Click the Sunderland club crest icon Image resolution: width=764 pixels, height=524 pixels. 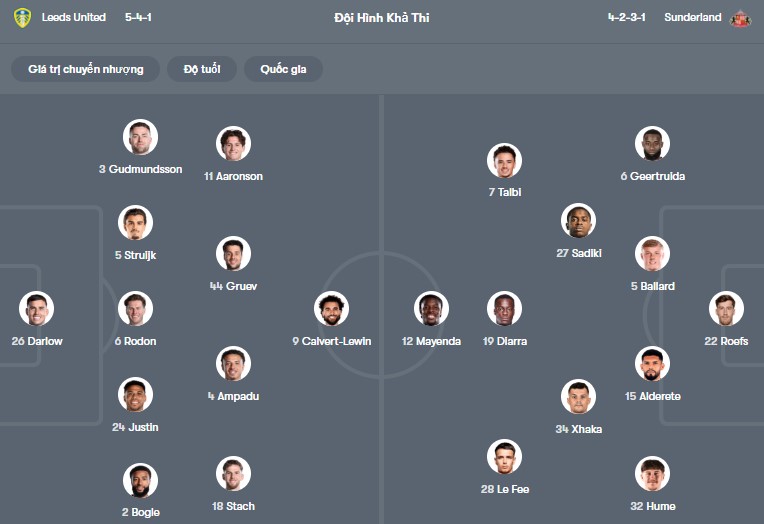(740, 18)
